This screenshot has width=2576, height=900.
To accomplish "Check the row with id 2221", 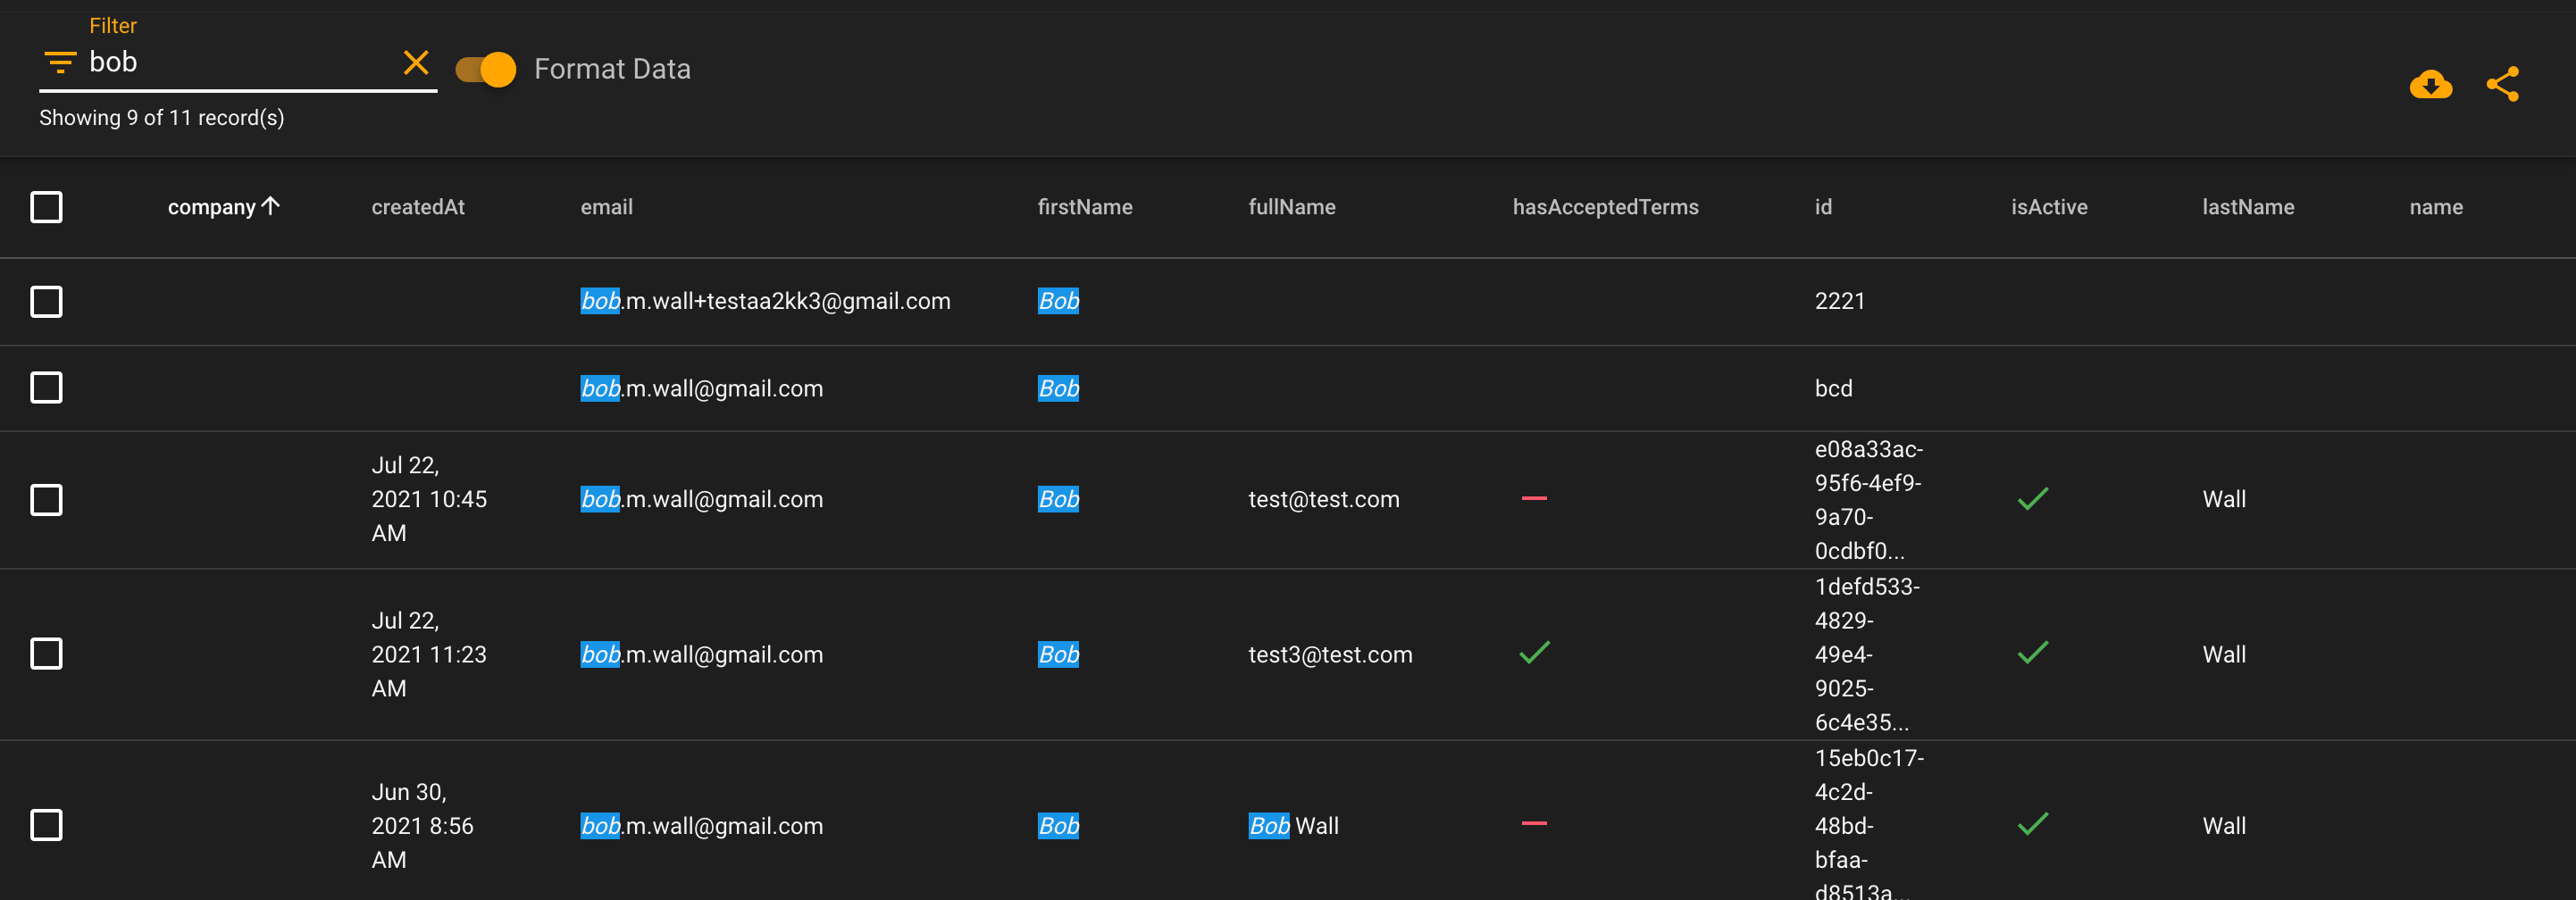I will (46, 301).
